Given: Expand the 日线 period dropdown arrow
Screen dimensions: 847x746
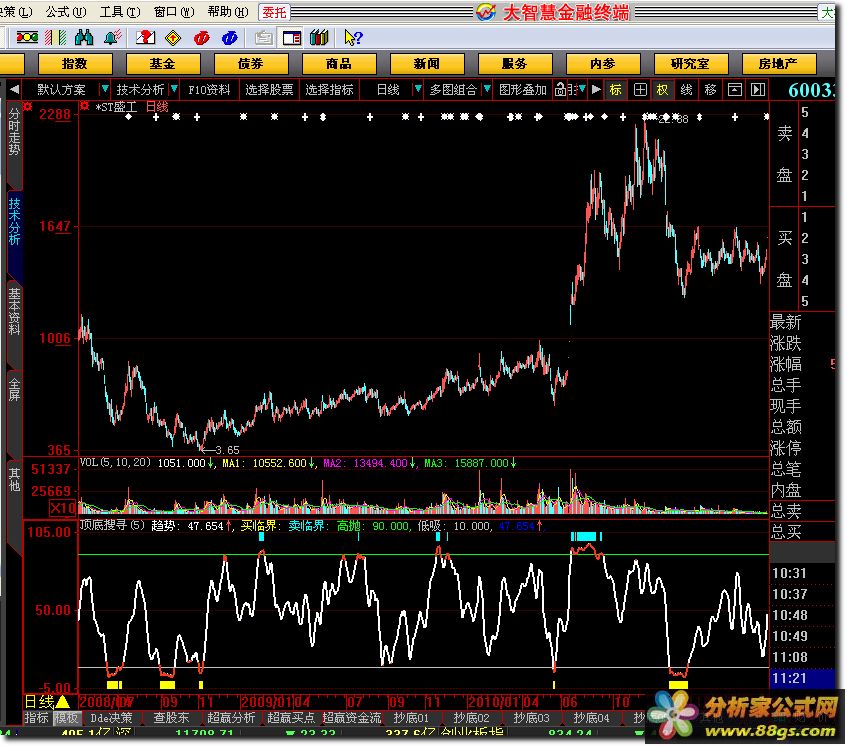Looking at the screenshot, I should click(417, 89).
